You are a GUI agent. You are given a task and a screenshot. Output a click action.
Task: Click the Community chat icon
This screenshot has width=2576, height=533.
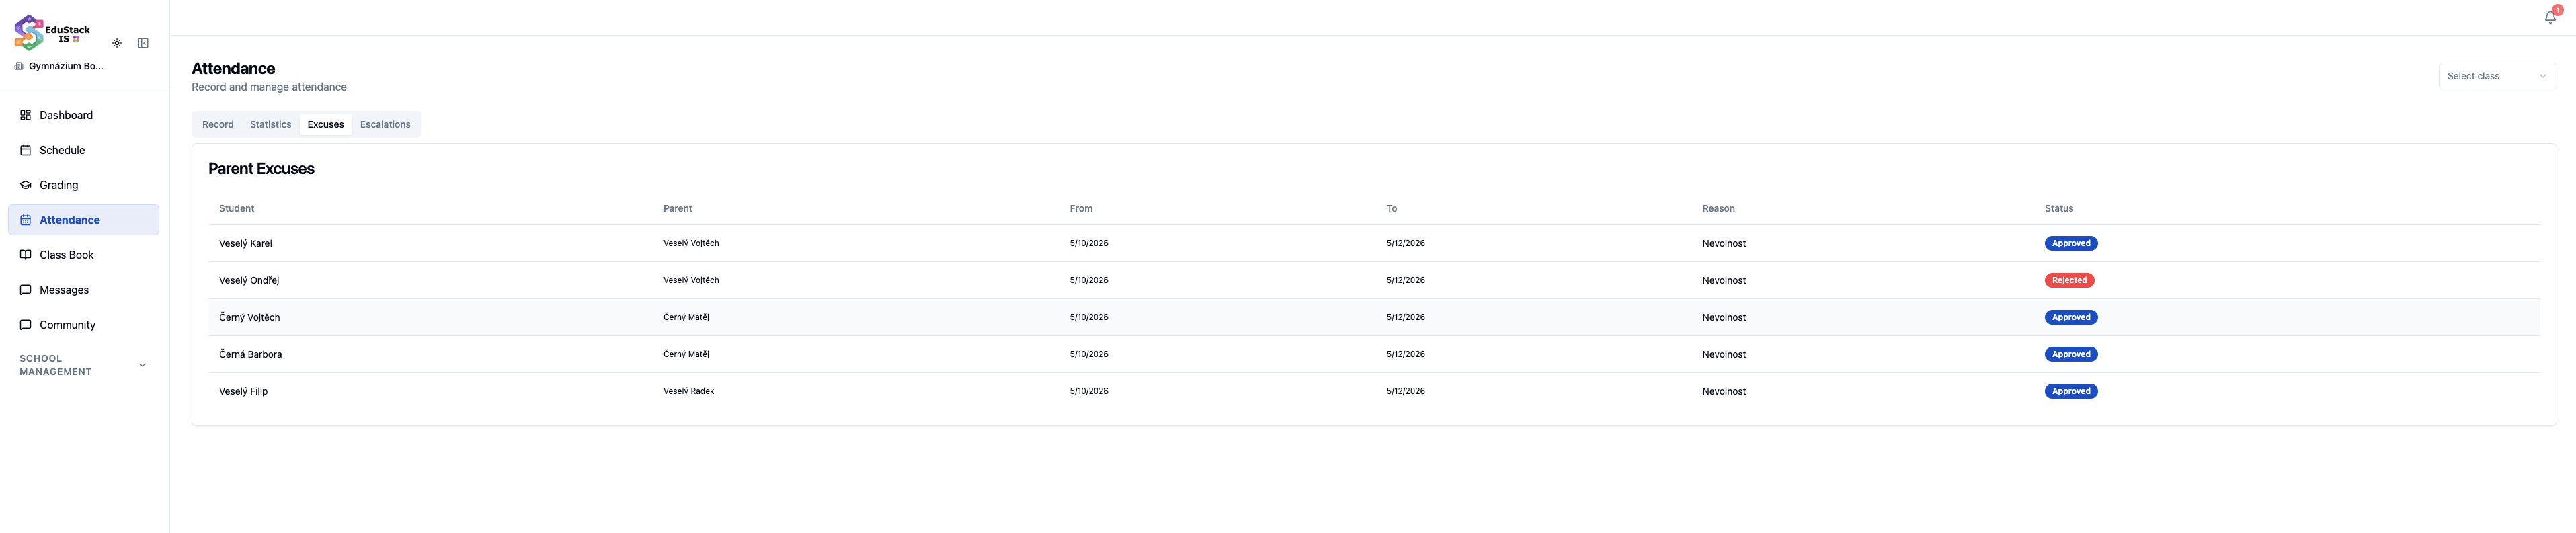(26, 325)
